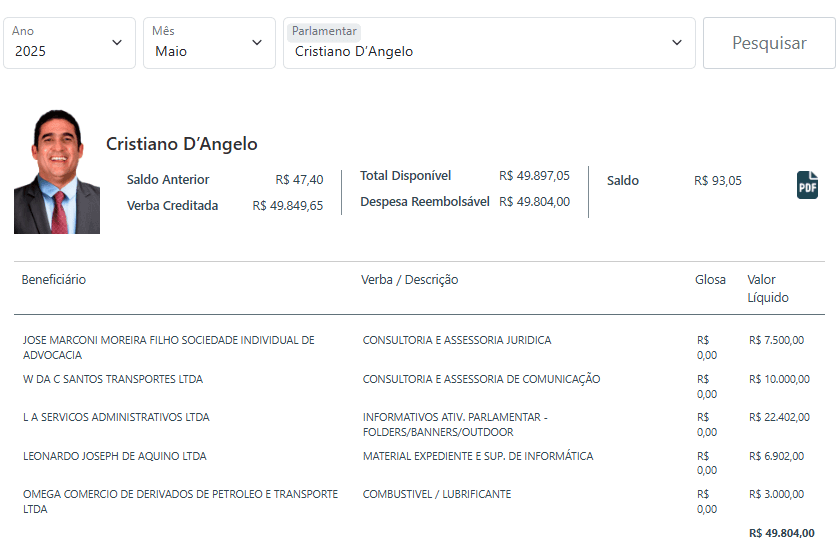Select Jose Marconi Moreira Filho beneficiary entry
This screenshot has width=840, height=553.
168,347
